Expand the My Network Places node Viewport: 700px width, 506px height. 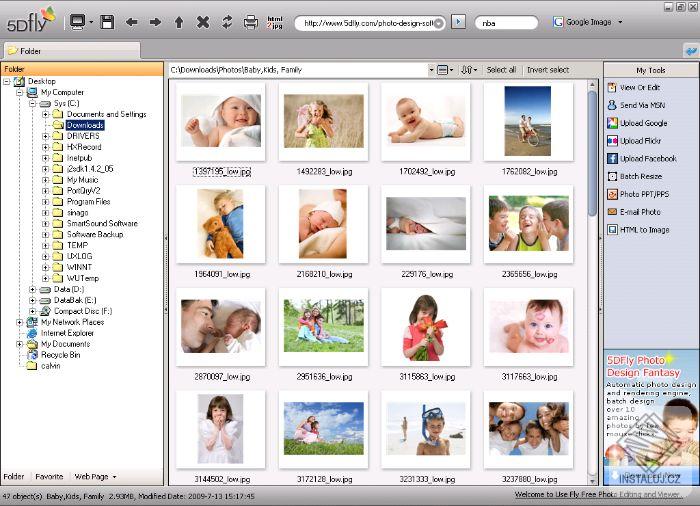coord(20,322)
